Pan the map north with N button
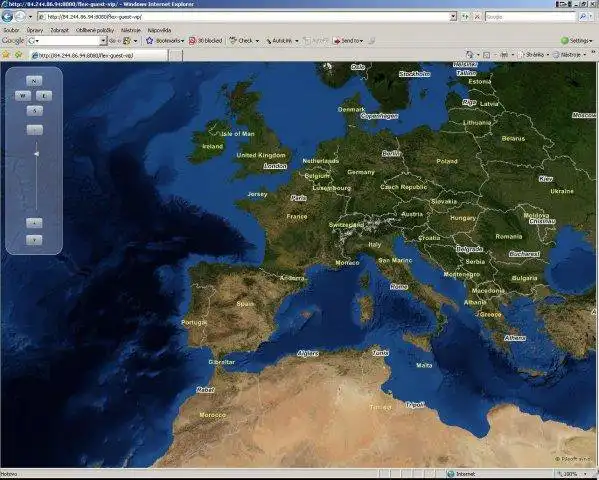 (34, 81)
